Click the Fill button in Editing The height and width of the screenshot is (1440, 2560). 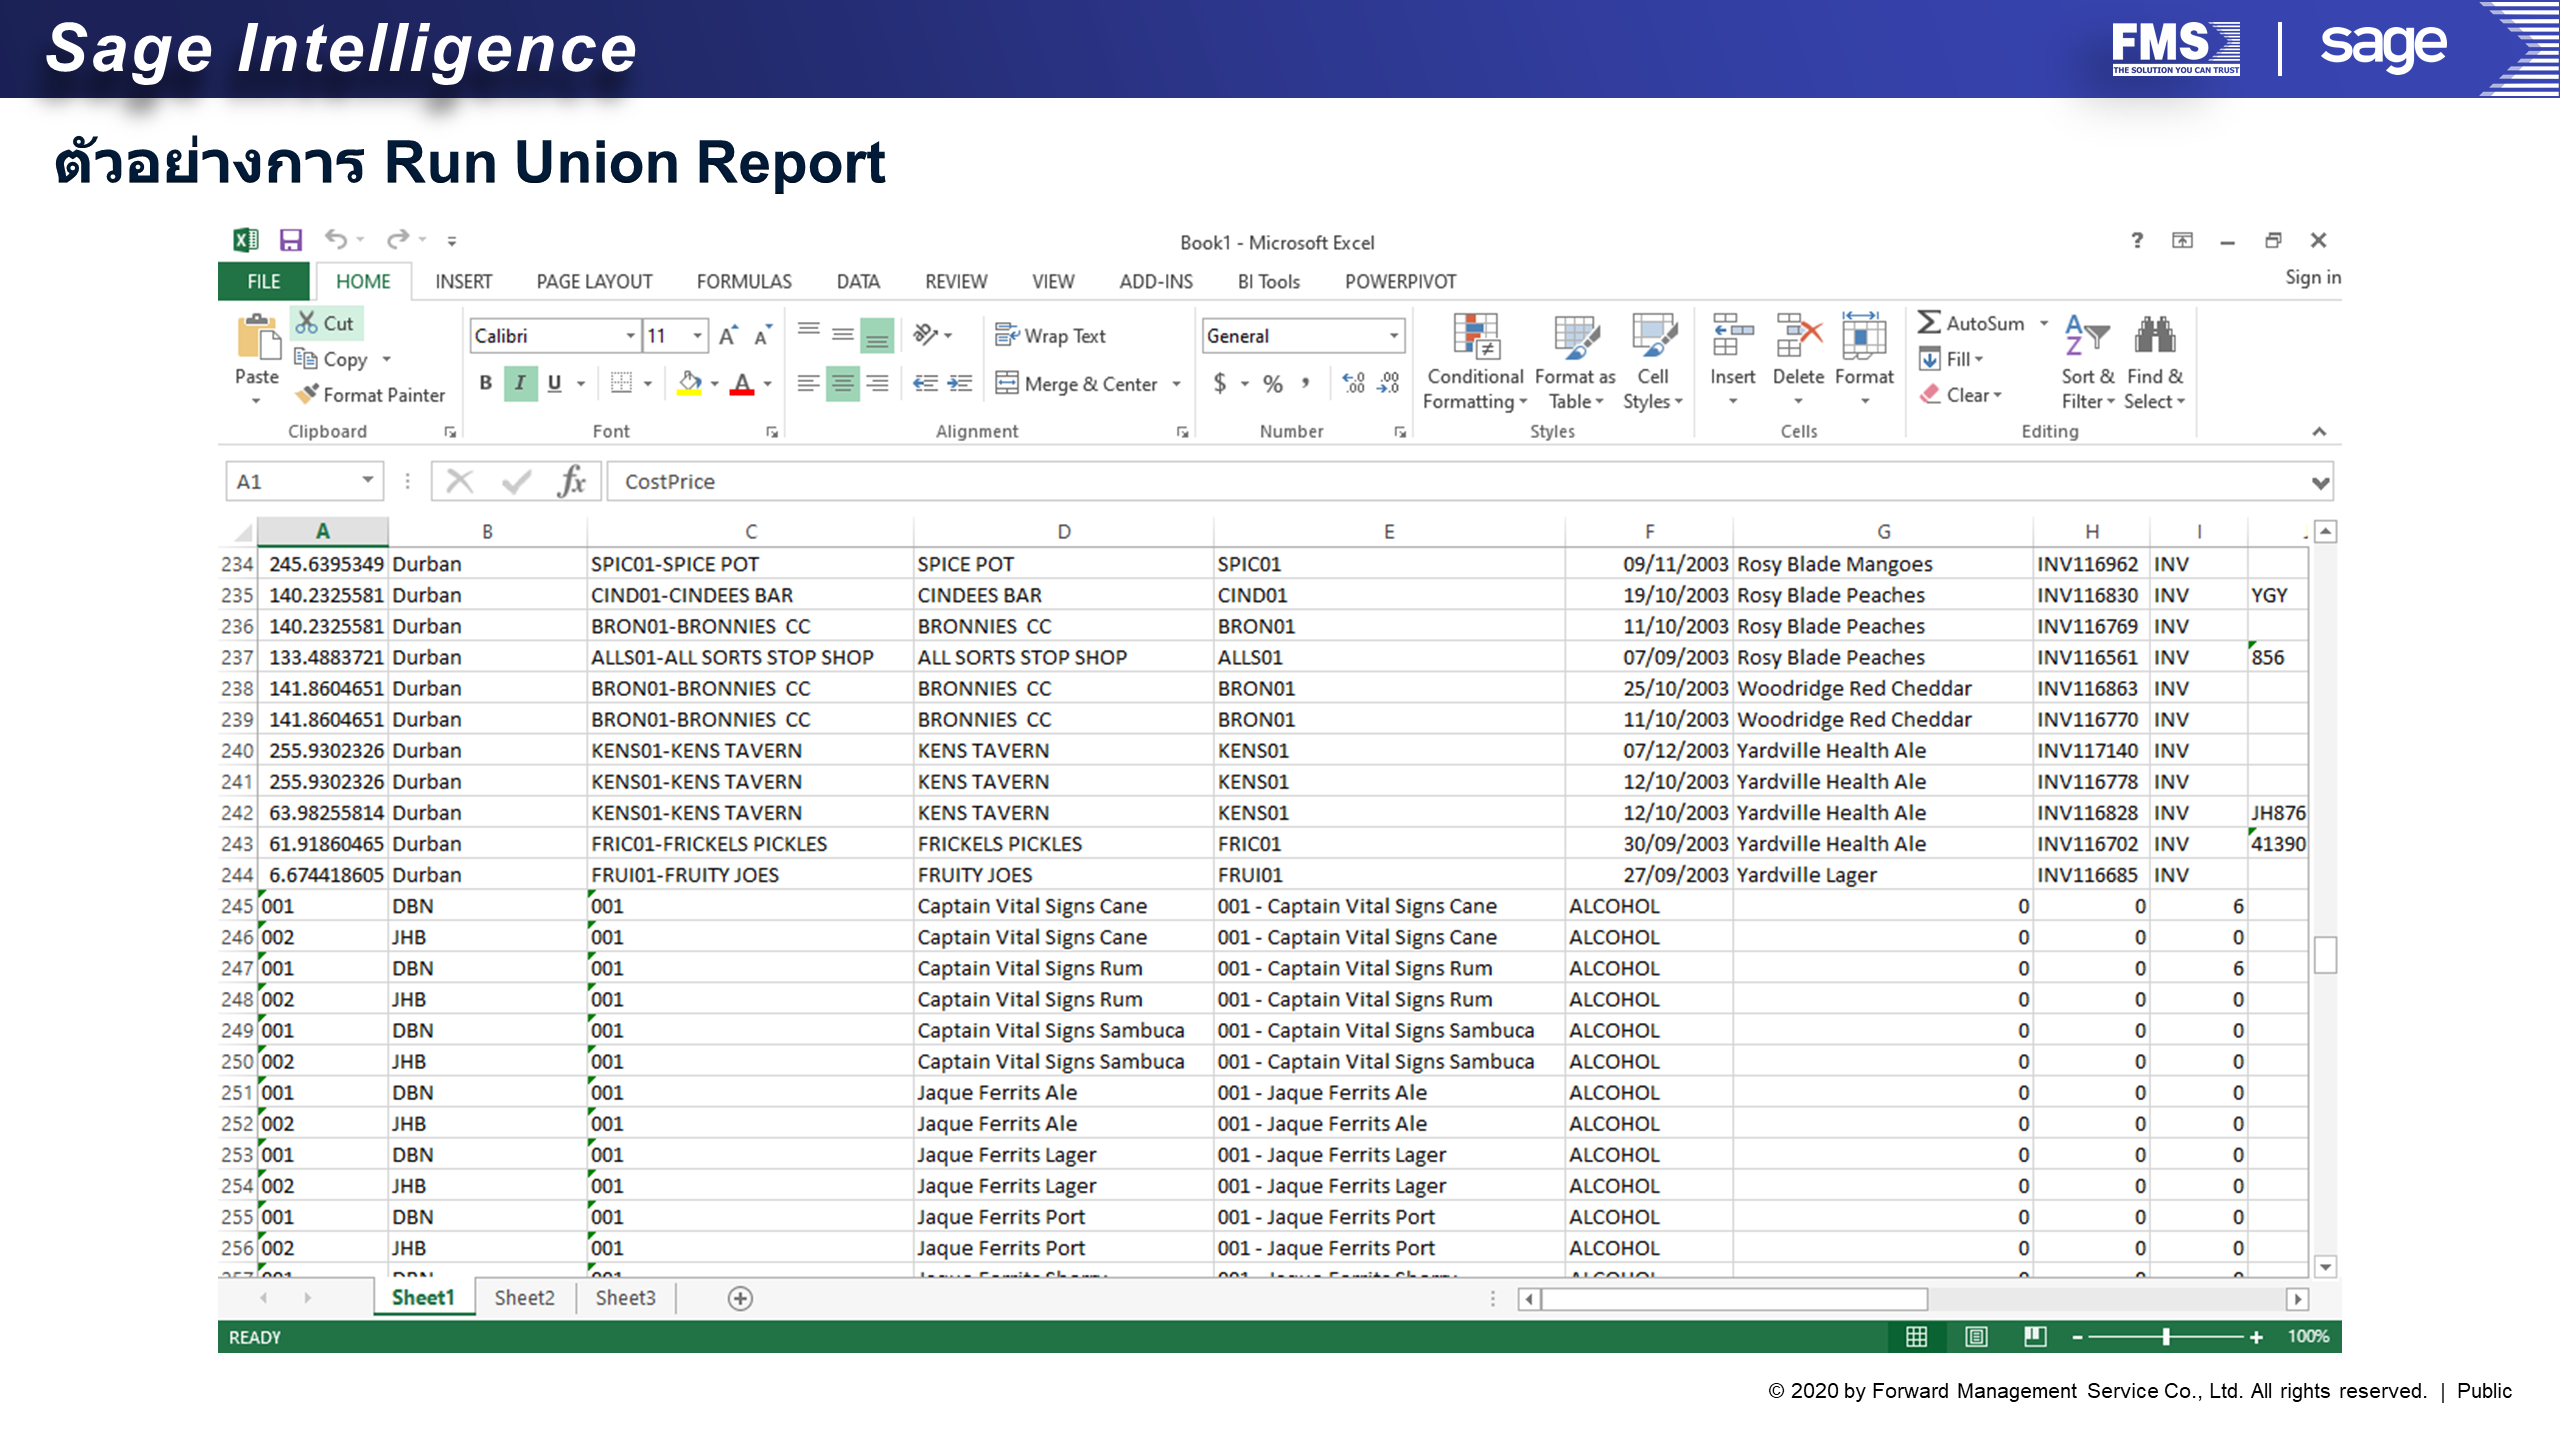click(1951, 358)
